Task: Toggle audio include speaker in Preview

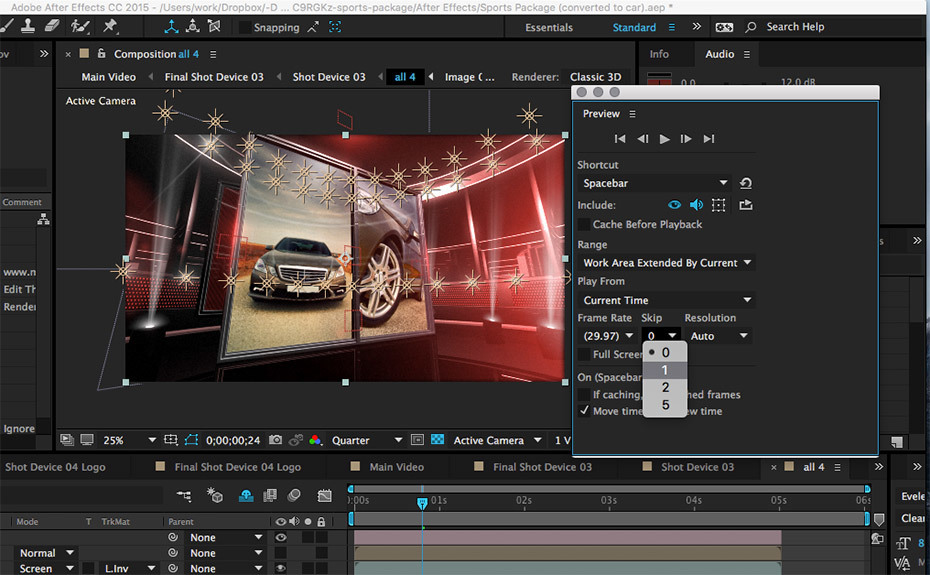Action: 696,205
